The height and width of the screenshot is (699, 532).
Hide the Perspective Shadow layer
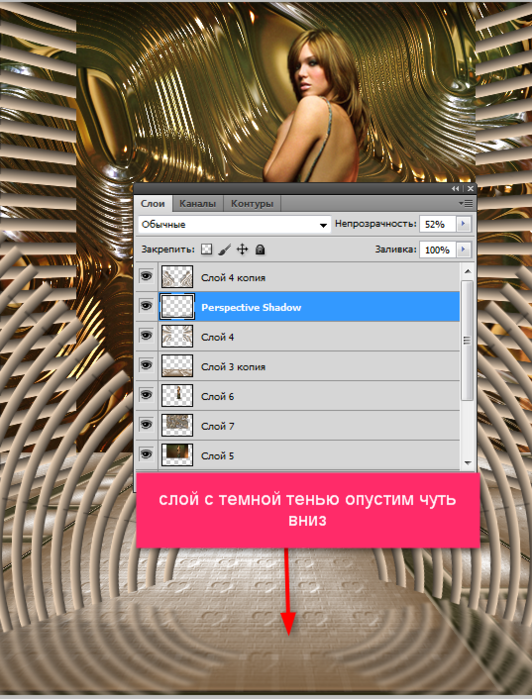pyautogui.click(x=146, y=306)
